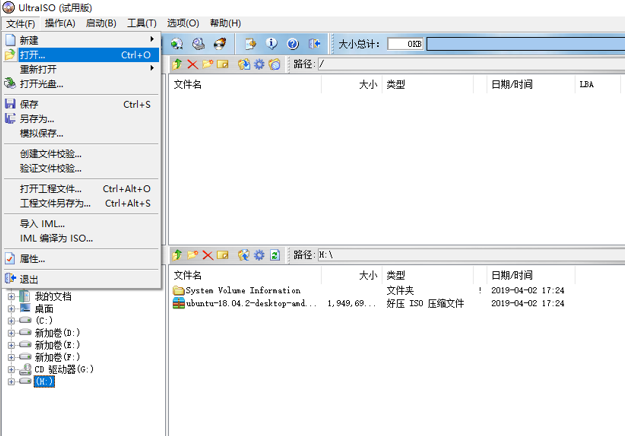The height and width of the screenshot is (436, 625).
Task: Create new folder in ISO pane toolbar
Action: (x=208, y=64)
